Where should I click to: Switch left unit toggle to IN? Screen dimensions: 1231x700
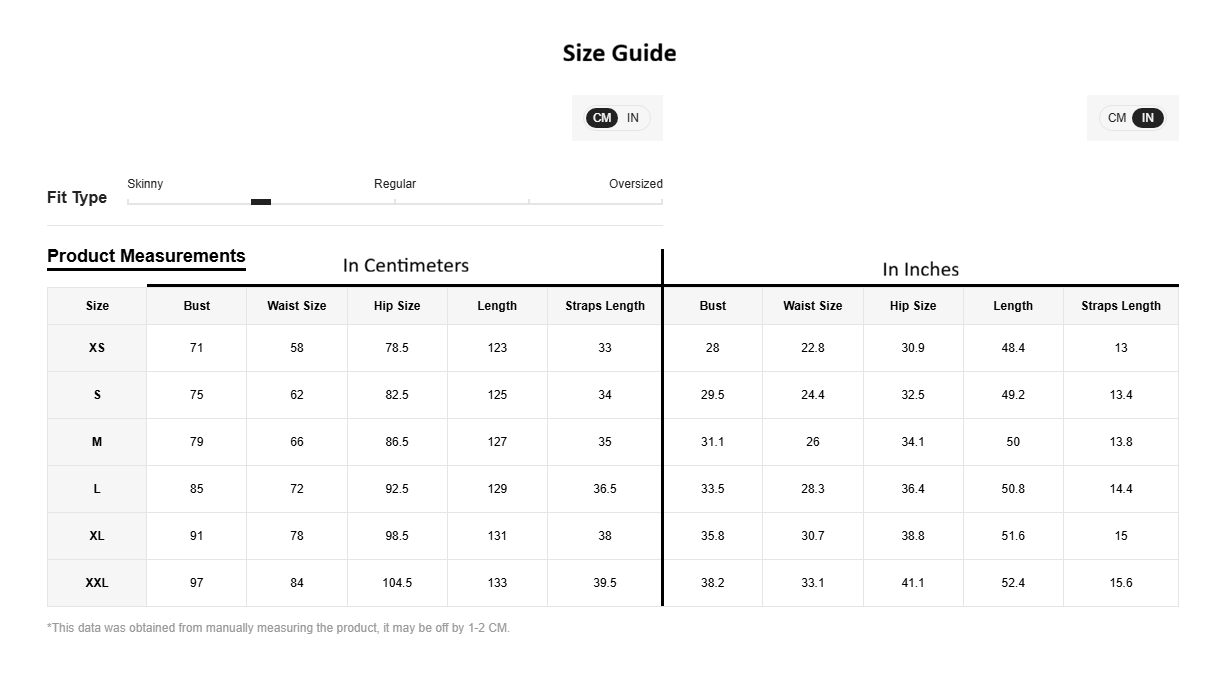633,118
